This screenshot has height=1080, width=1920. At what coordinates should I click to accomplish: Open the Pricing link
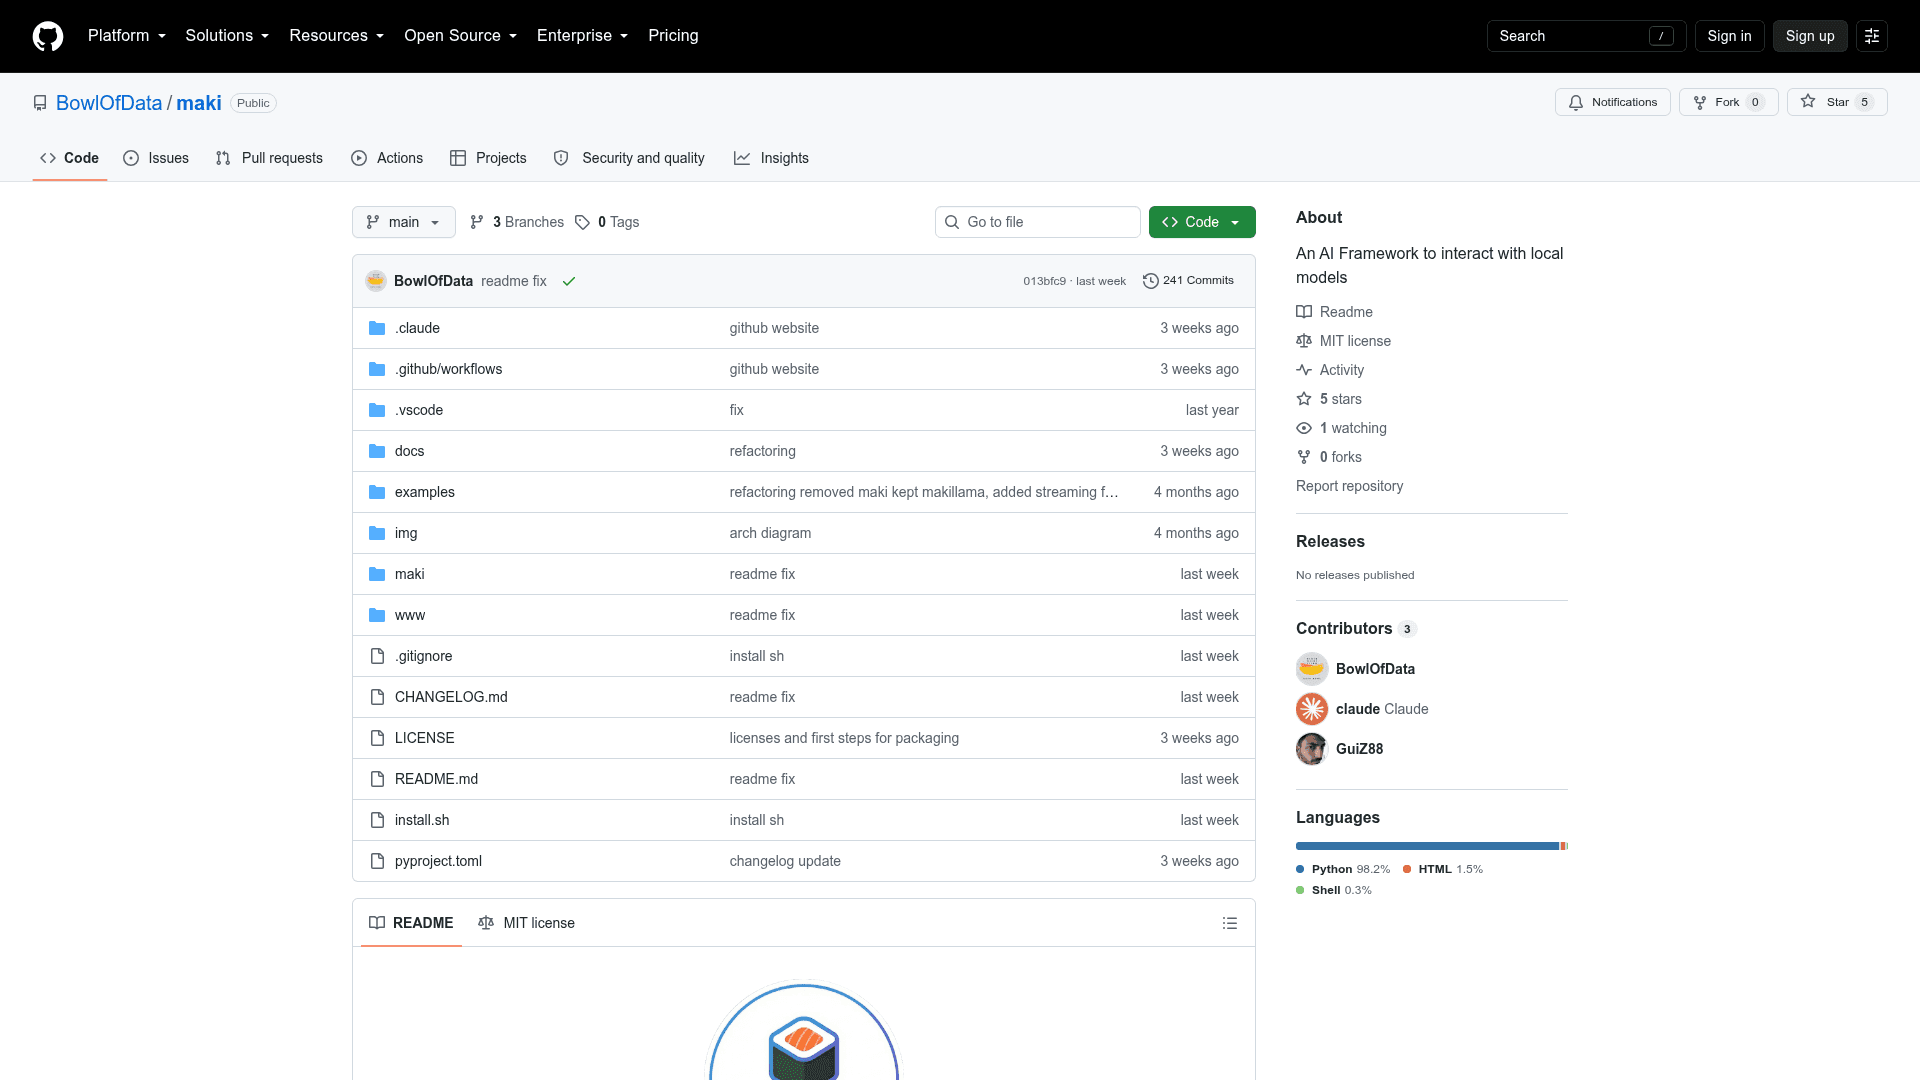(x=673, y=36)
